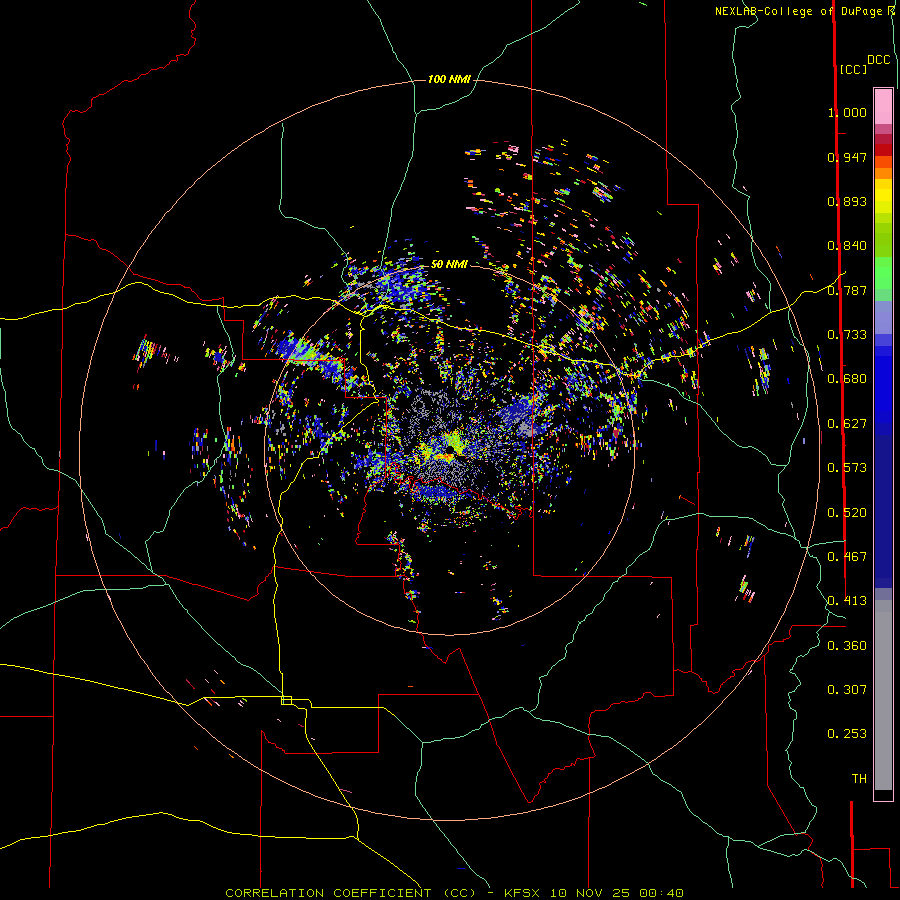Click the 0.467 legend value
The width and height of the screenshot is (900, 900).
(847, 557)
